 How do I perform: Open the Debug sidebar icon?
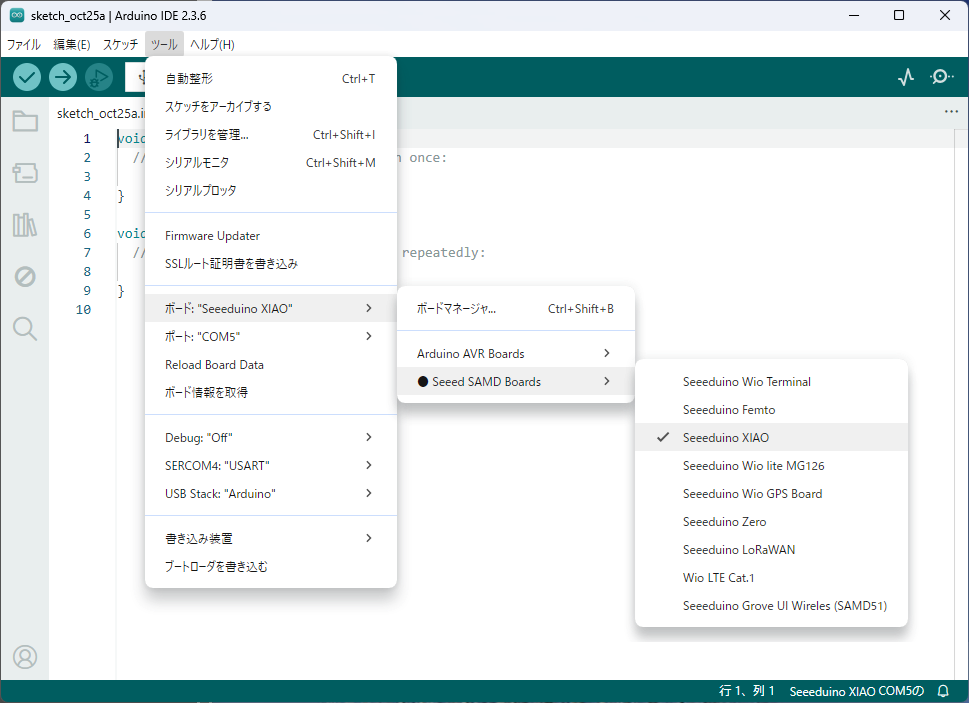point(25,277)
